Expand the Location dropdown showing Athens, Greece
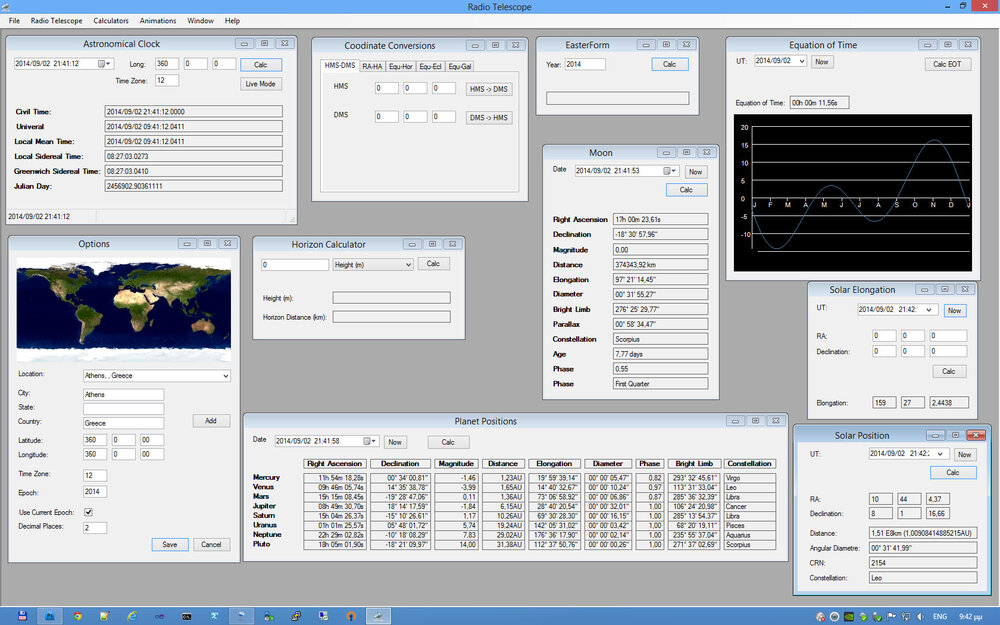This screenshot has height=625, width=1000. [x=224, y=376]
